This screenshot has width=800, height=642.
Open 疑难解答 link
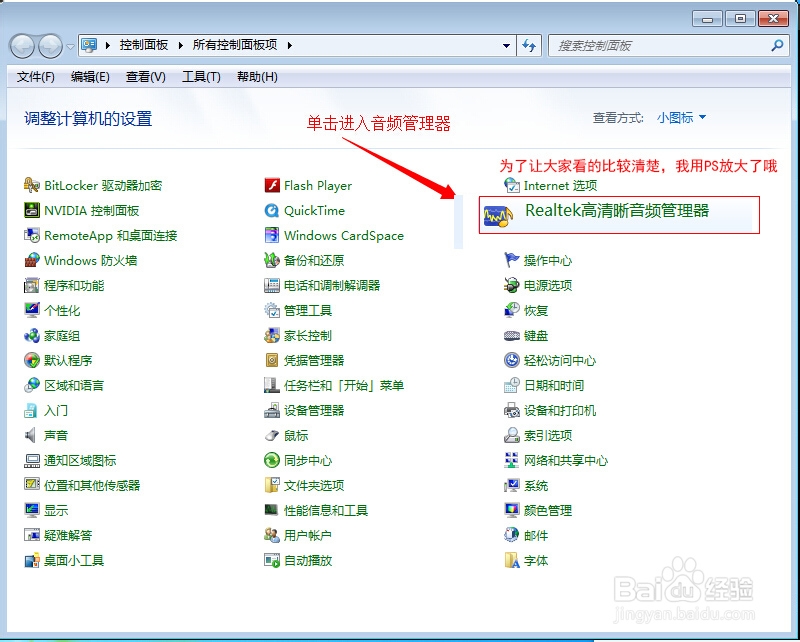click(68, 535)
